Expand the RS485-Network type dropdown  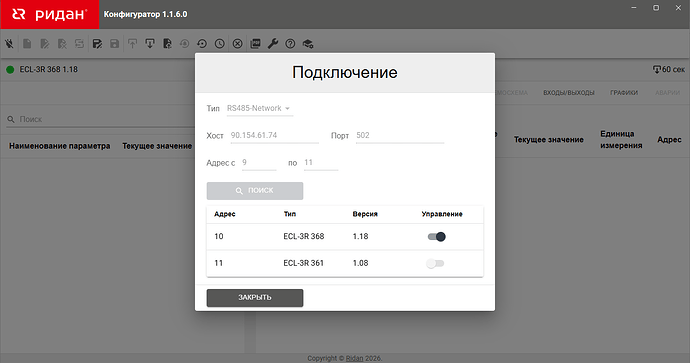[x=260, y=108]
